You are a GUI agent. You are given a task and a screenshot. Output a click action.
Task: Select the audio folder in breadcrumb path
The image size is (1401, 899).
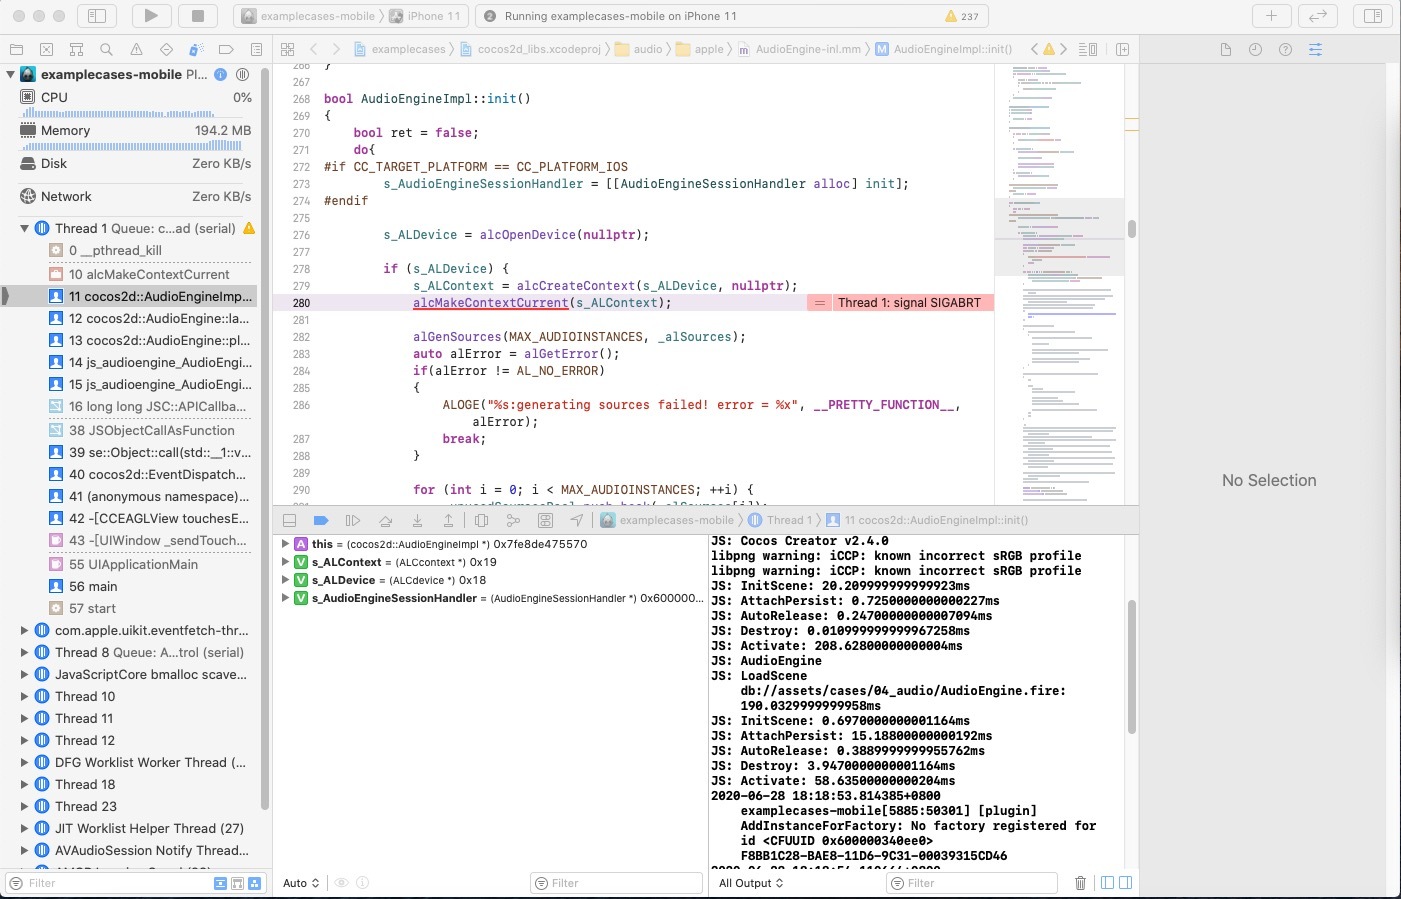[x=647, y=49]
